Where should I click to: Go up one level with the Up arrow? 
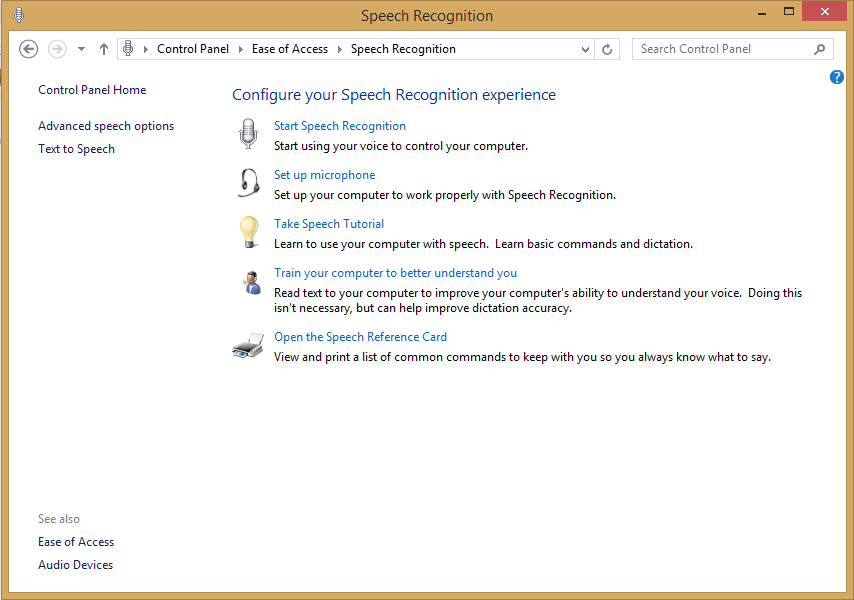pos(103,49)
